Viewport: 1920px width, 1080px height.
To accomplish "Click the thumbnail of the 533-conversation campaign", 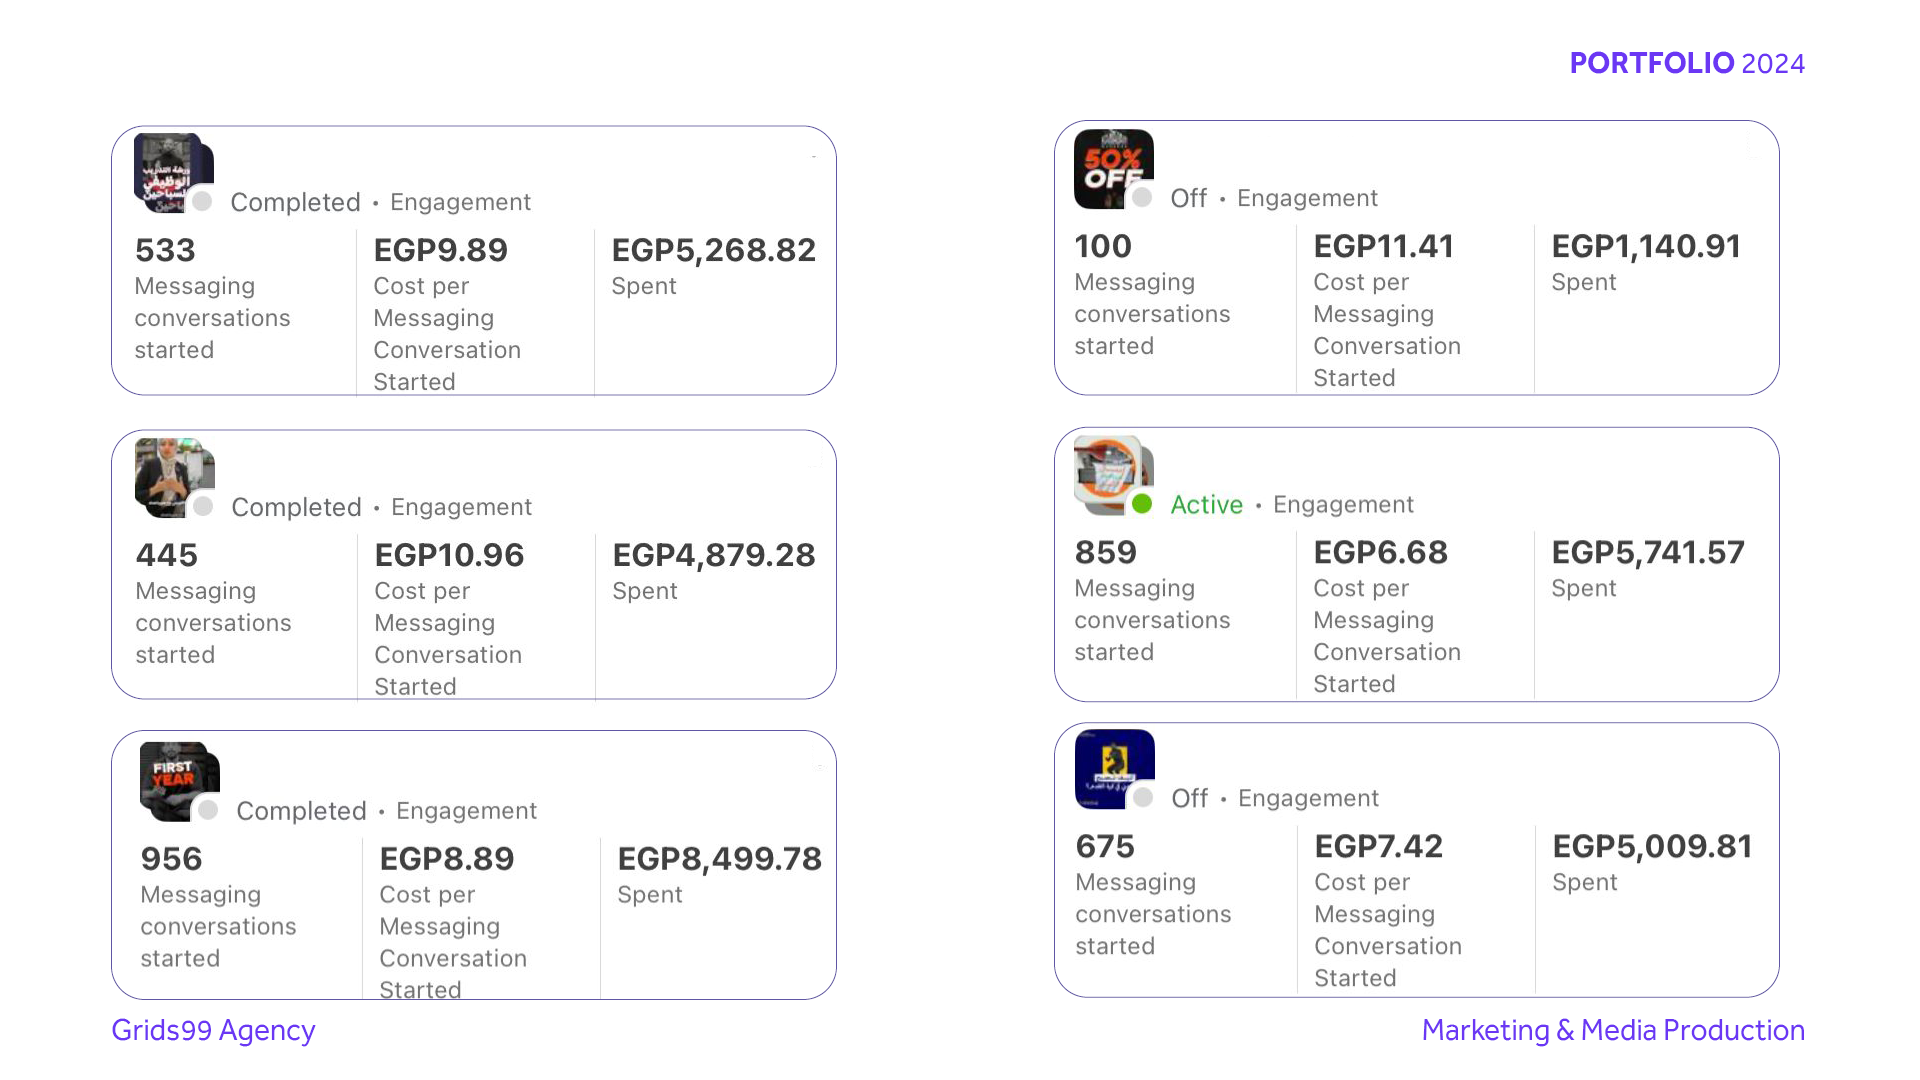I will pyautogui.click(x=172, y=171).
